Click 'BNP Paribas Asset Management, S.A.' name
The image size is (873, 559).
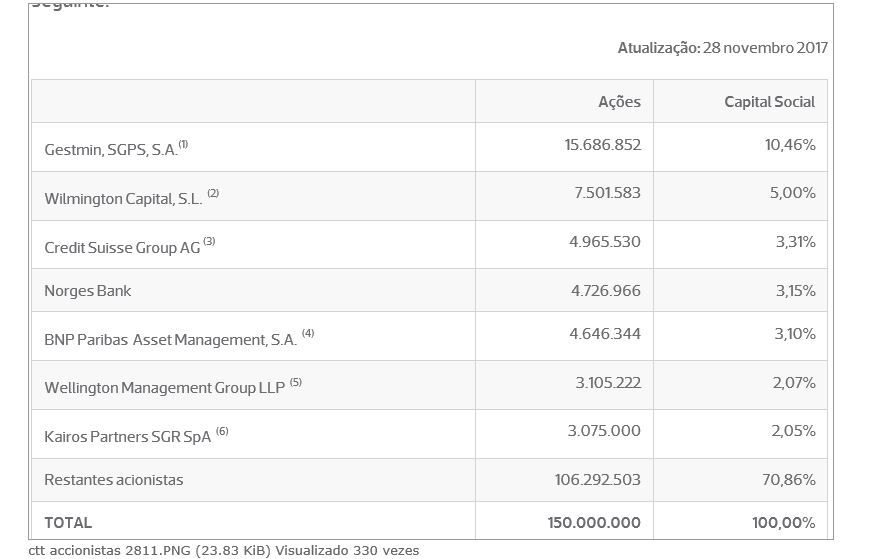point(170,340)
